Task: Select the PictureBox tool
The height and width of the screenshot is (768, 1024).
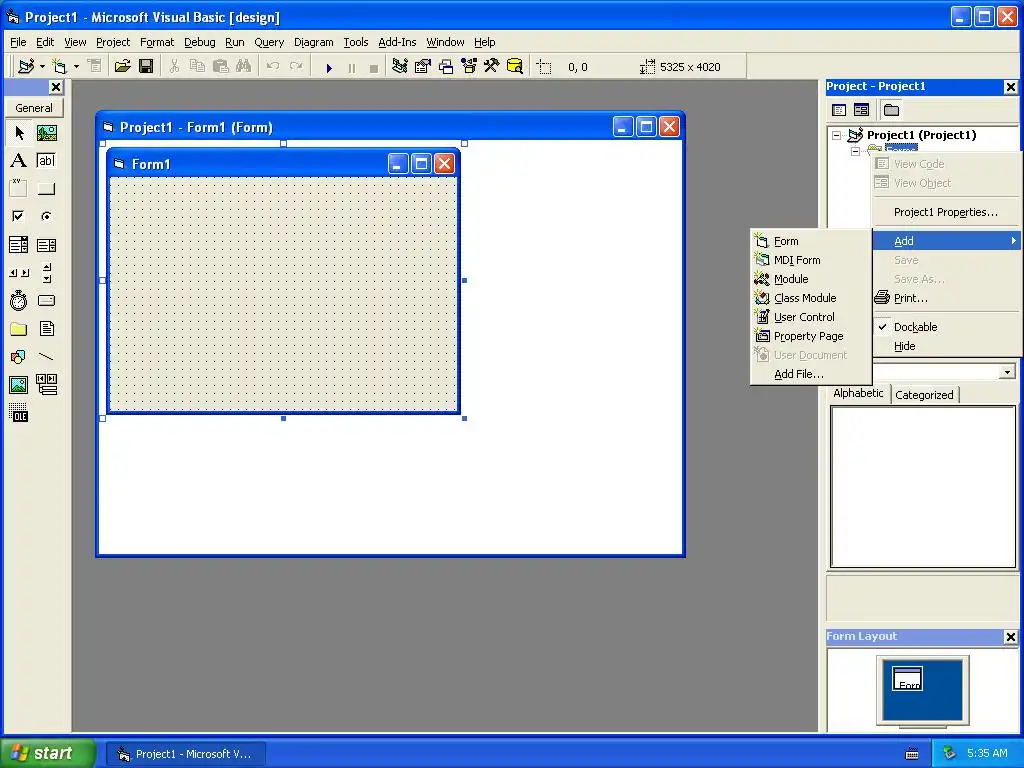Action: tap(46, 133)
